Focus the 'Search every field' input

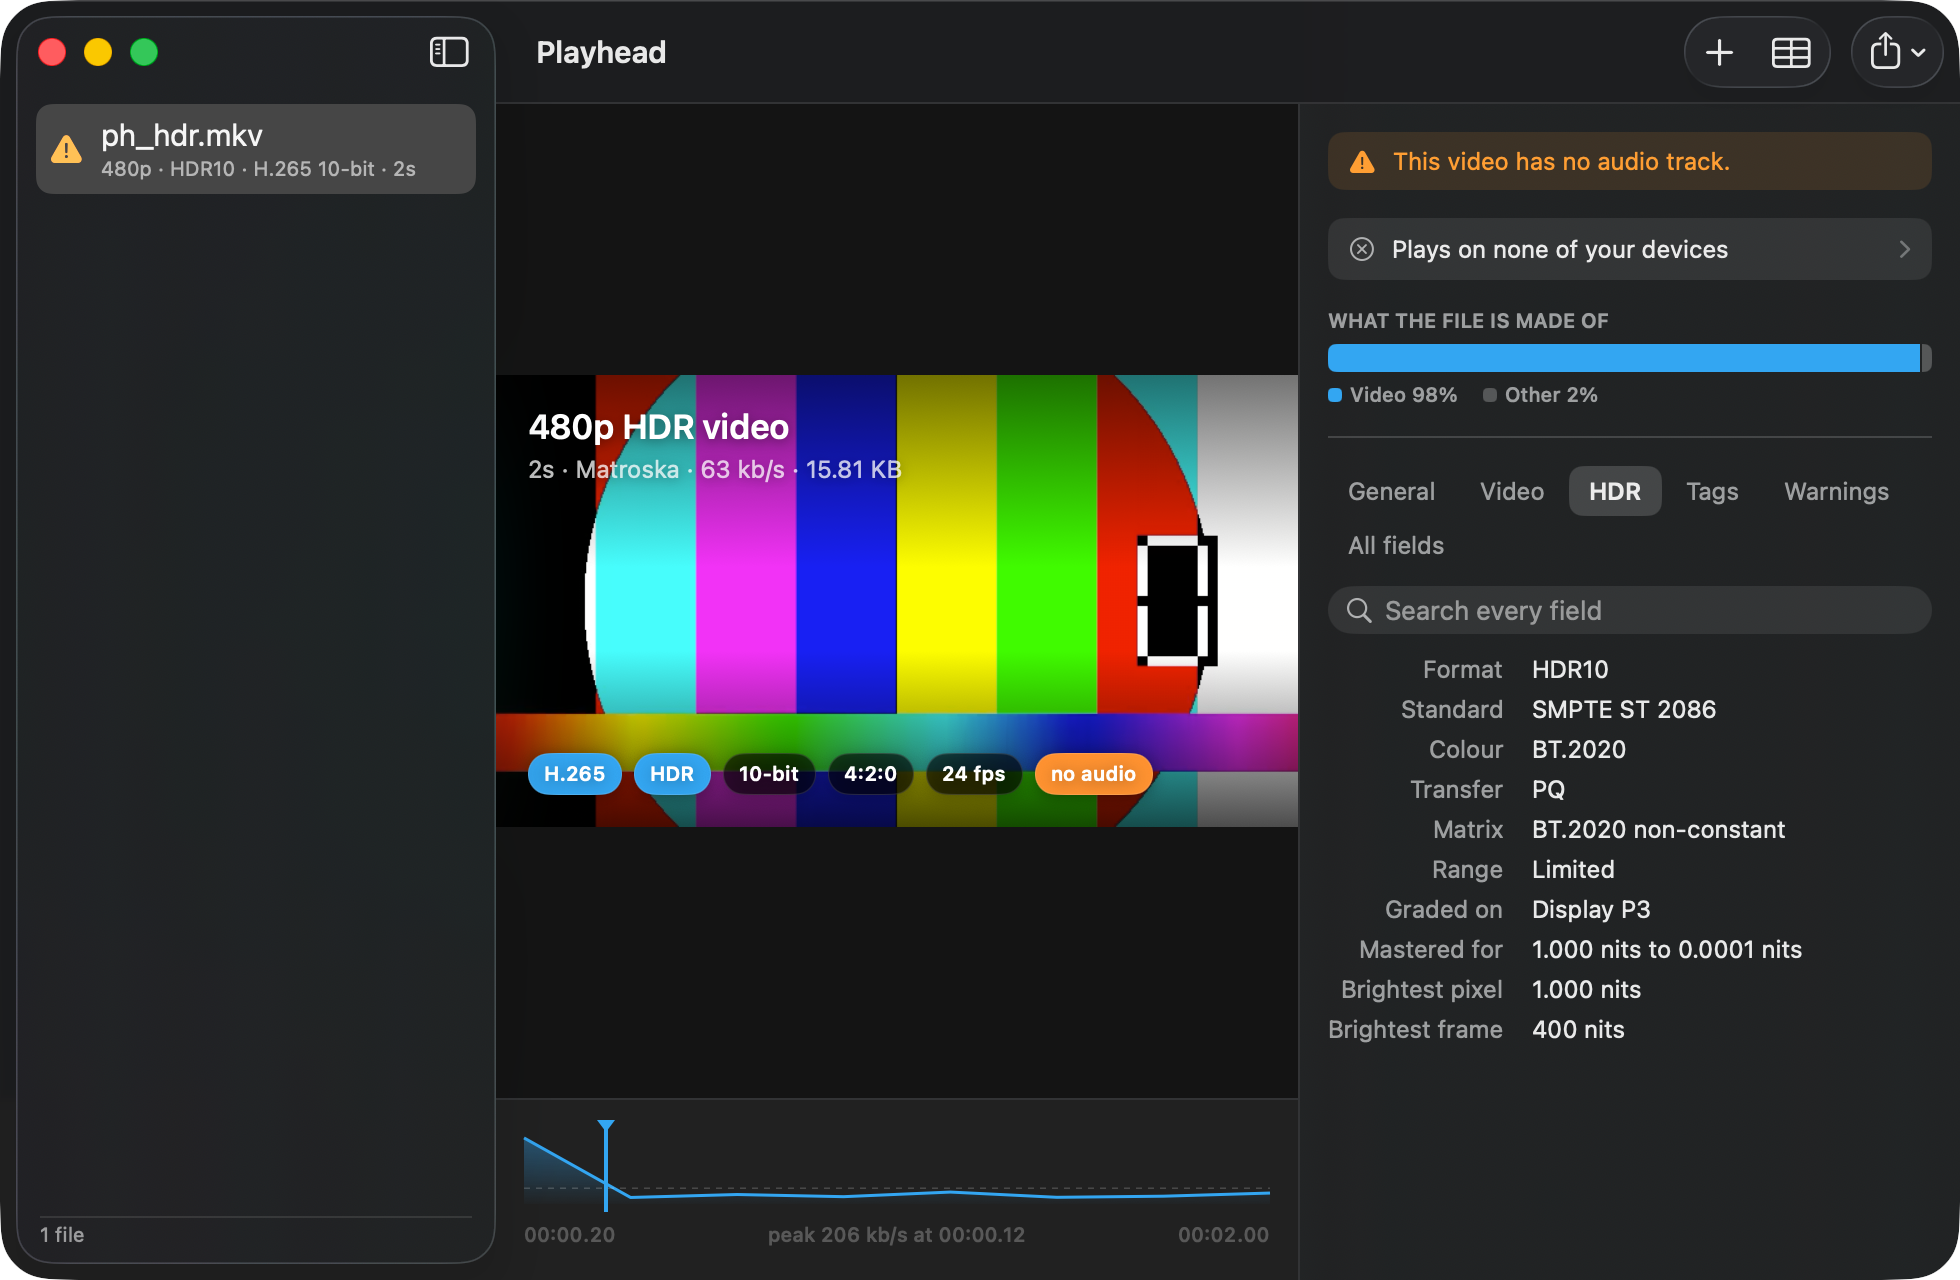pyautogui.click(x=1630, y=610)
